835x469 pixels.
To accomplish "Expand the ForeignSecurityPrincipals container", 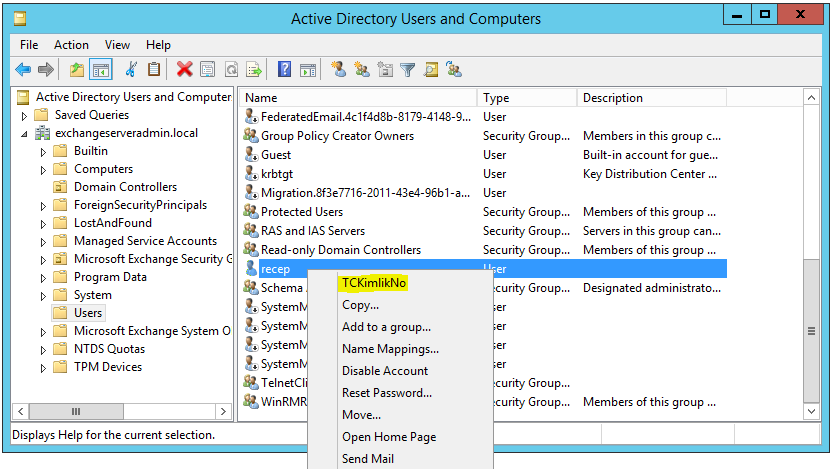I will (x=43, y=206).
